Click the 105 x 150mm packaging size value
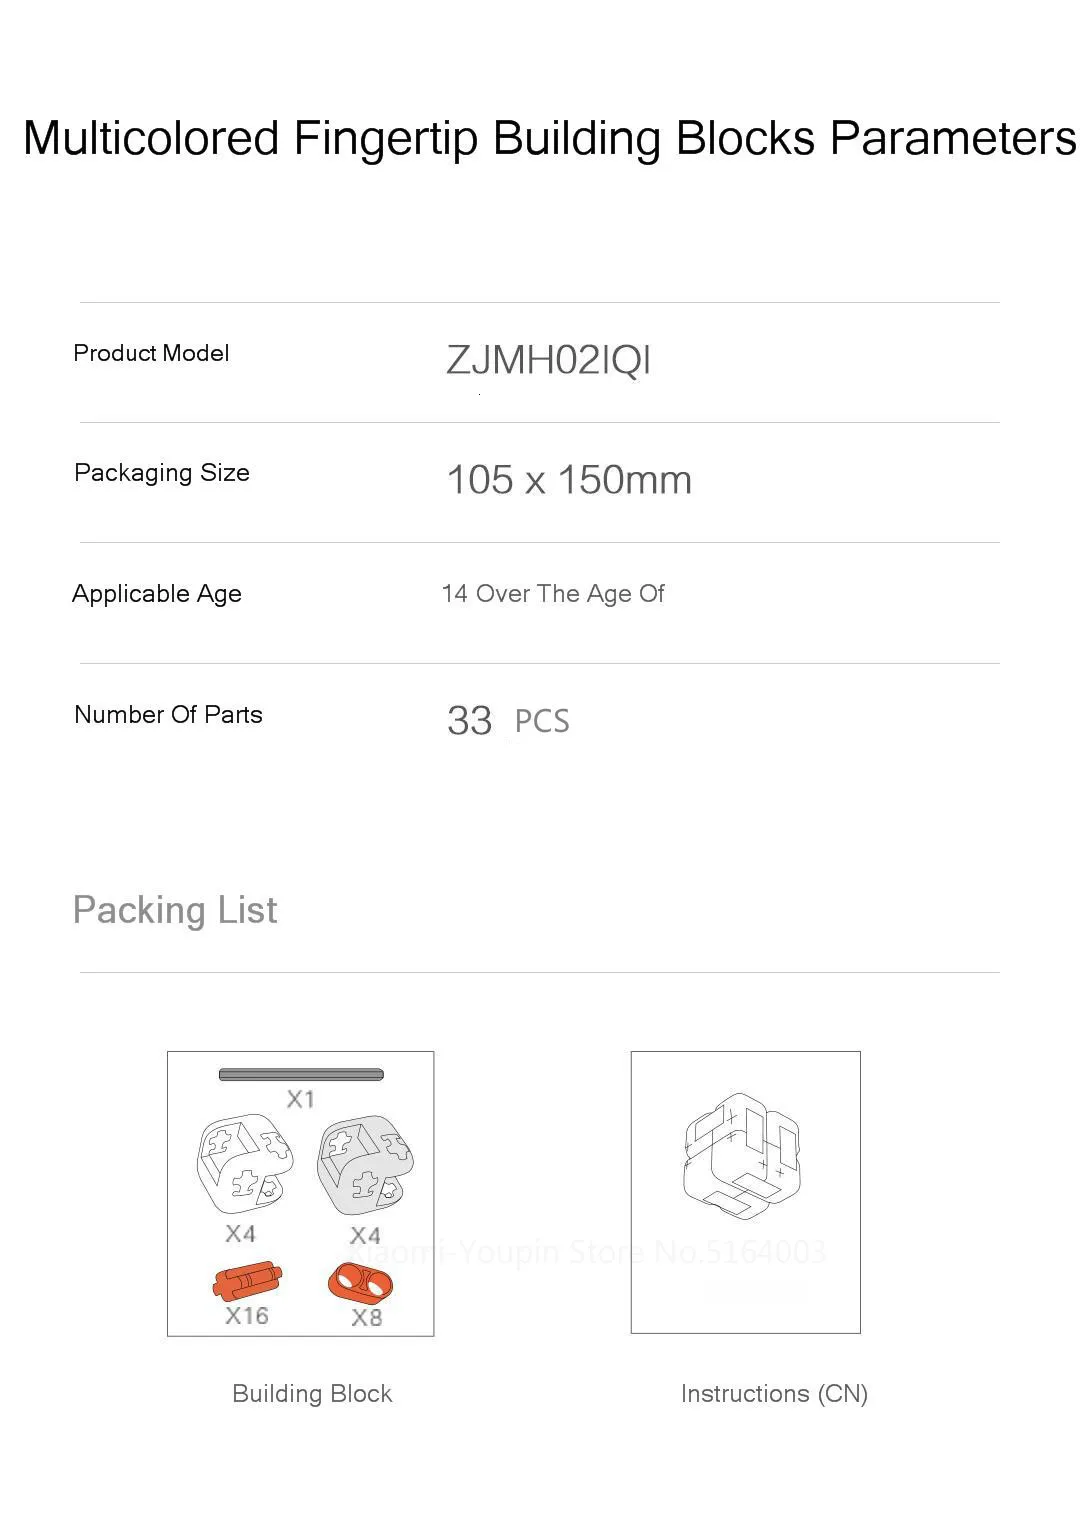The image size is (1080, 1536). pos(568,480)
